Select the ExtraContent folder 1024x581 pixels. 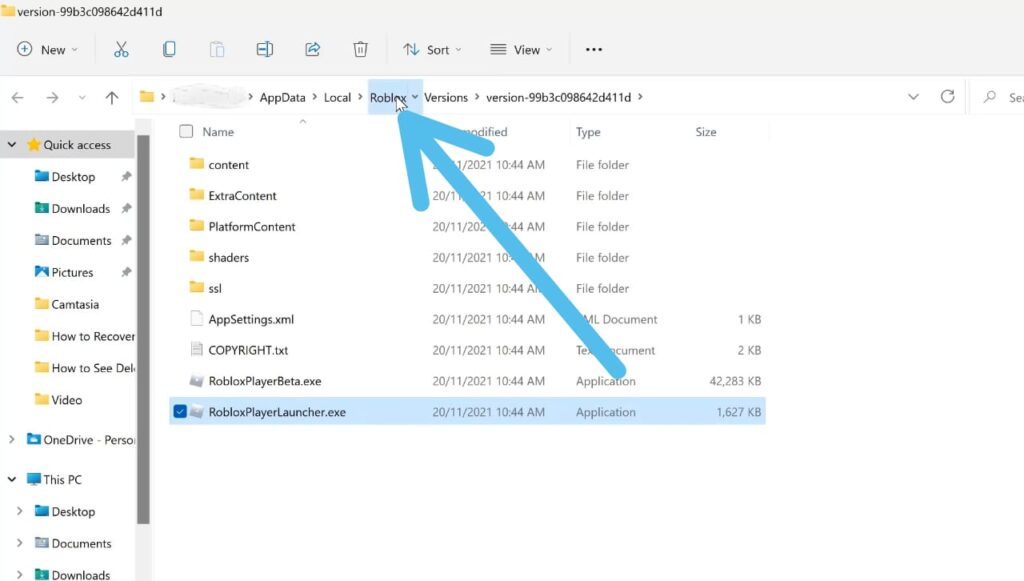(x=242, y=195)
